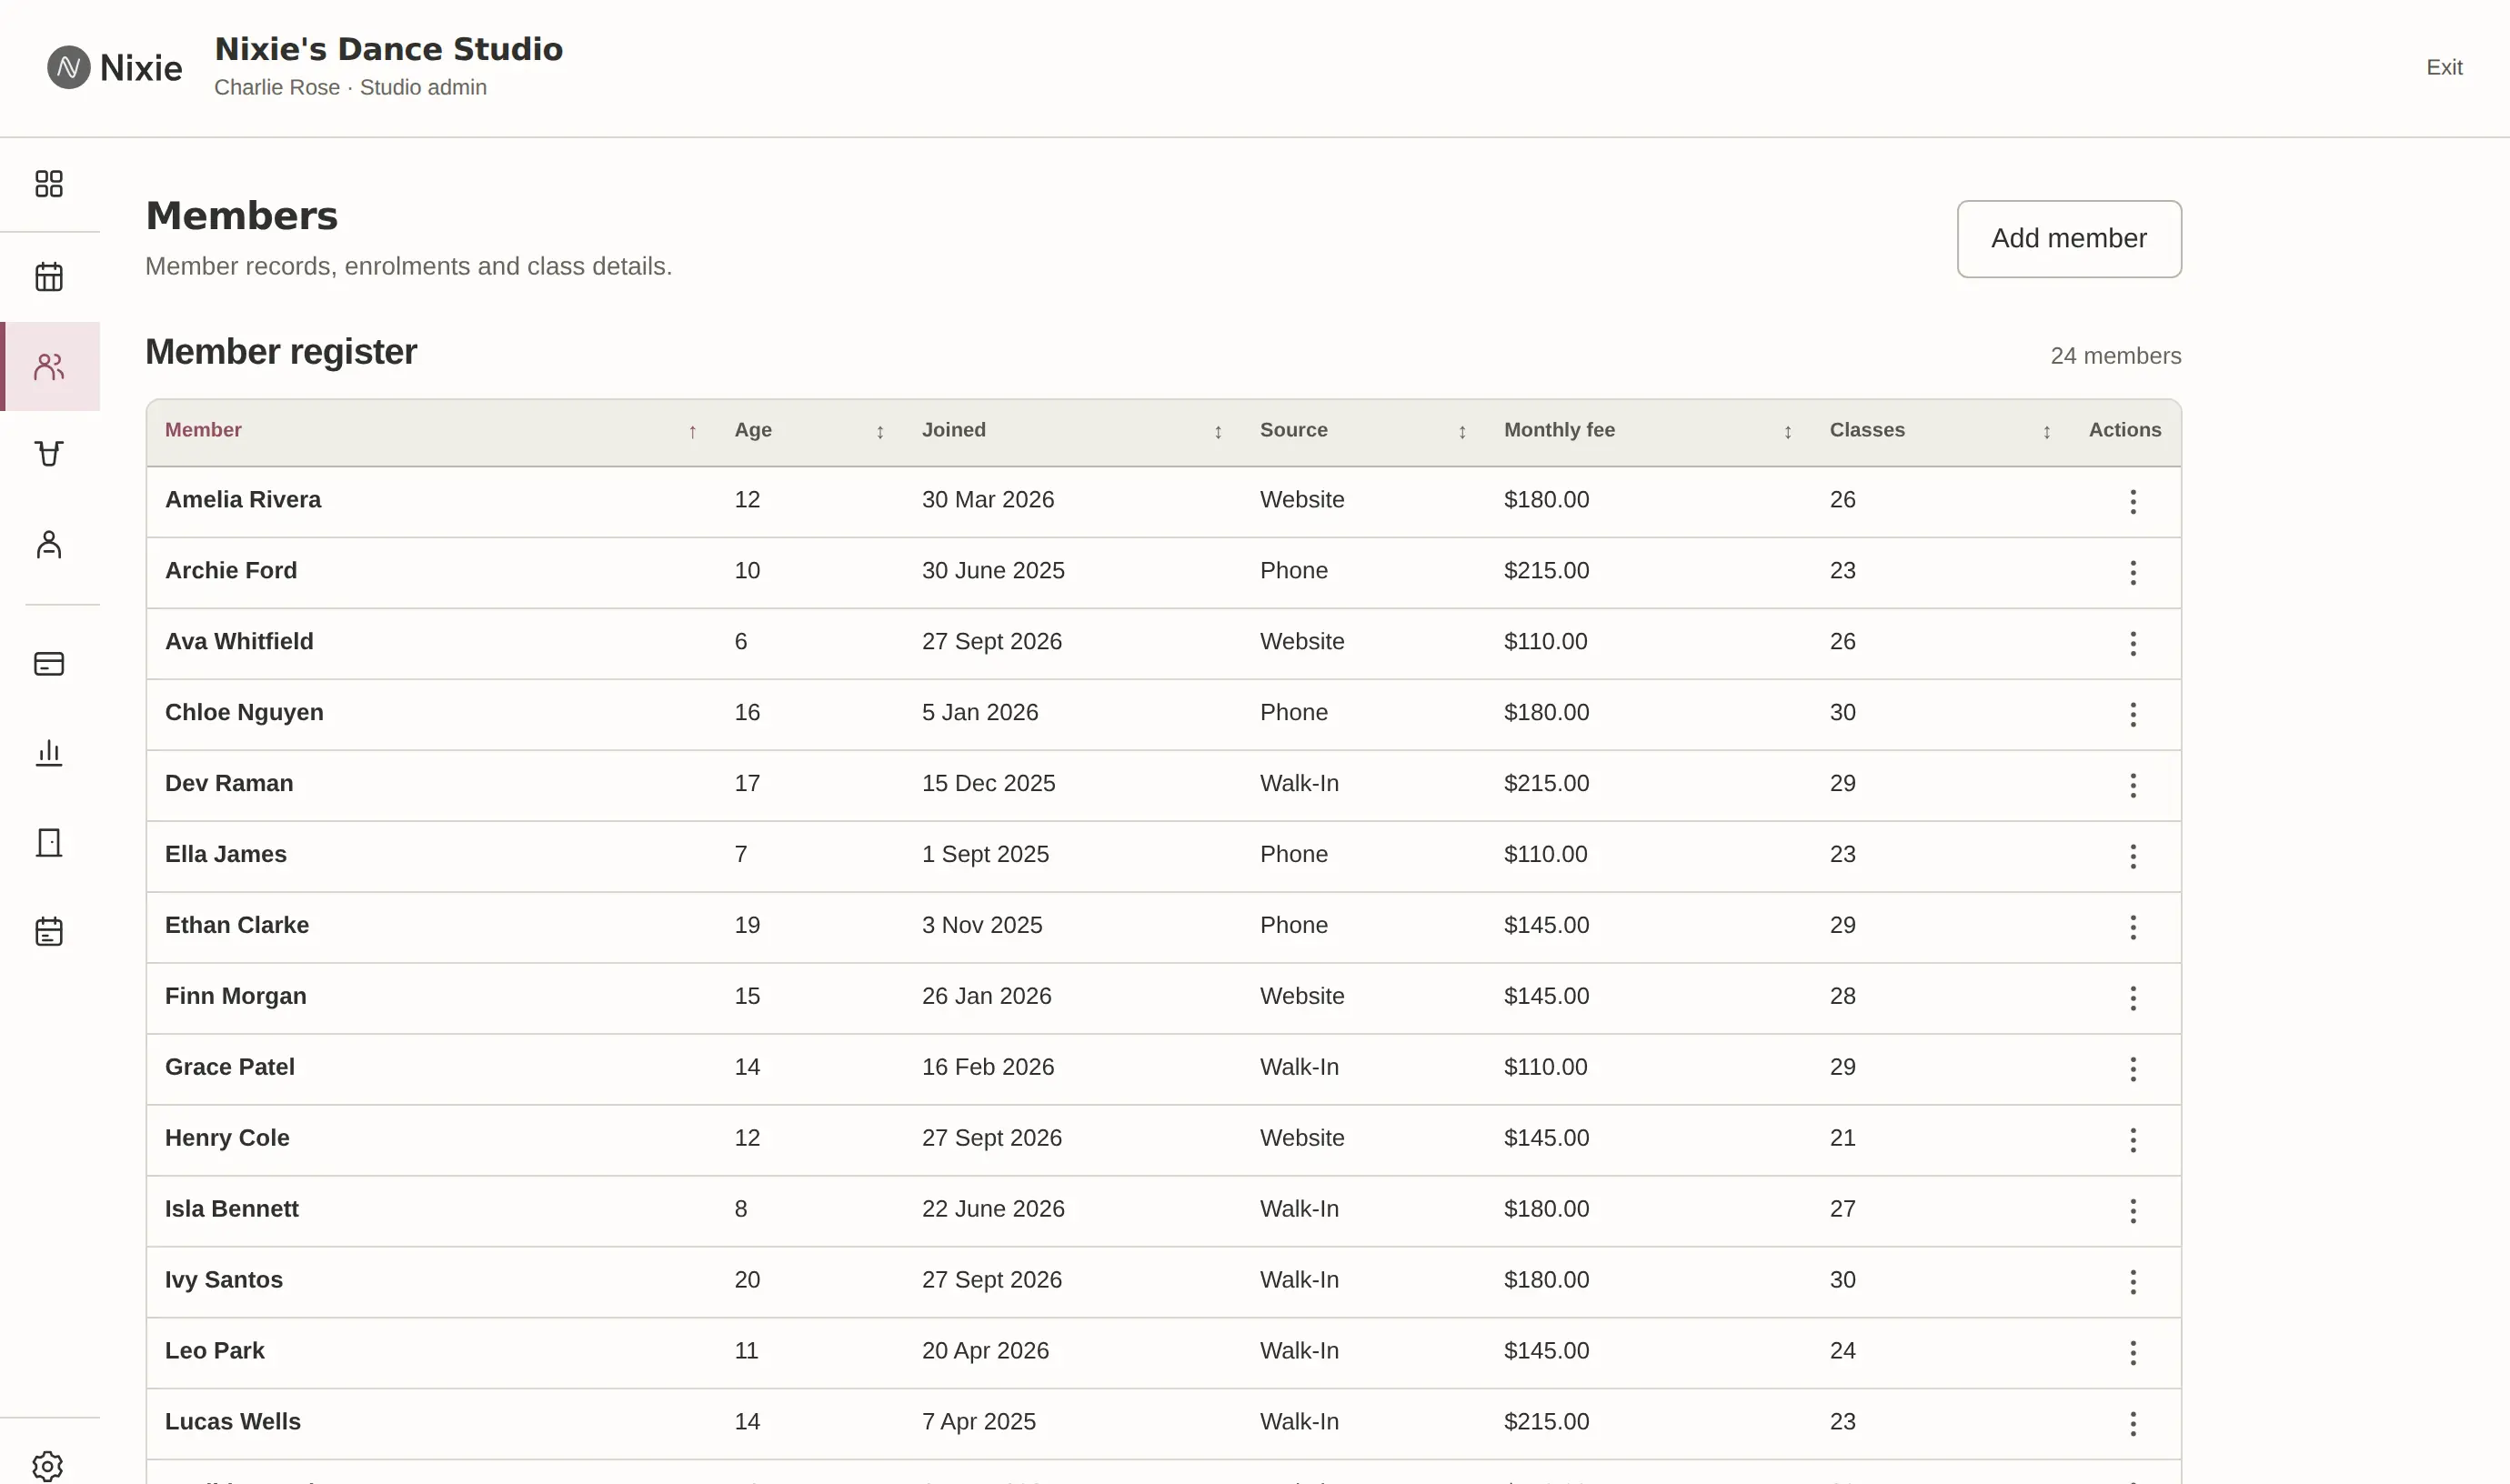Click the Exit link
This screenshot has height=1484, width=2510.
coord(2444,67)
